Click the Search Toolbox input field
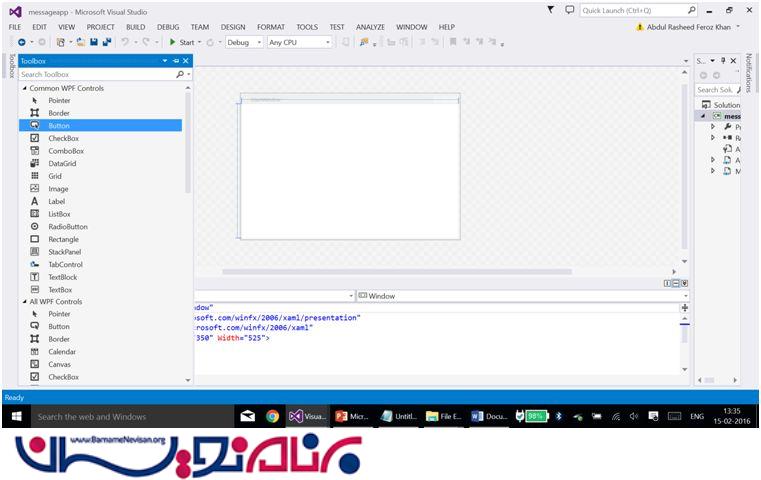 [x=95, y=74]
